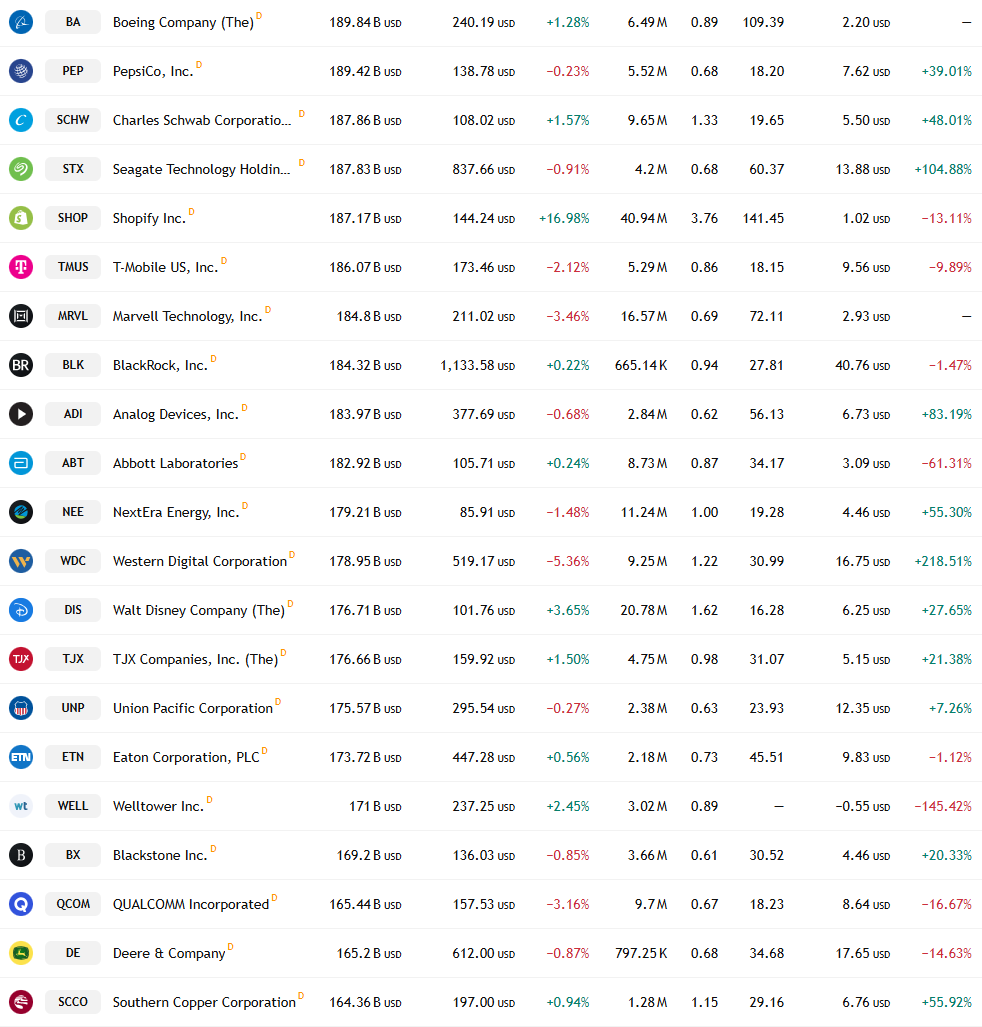Click Shopify volume 40.94 M
This screenshot has height=1027, width=982.
pyautogui.click(x=644, y=218)
